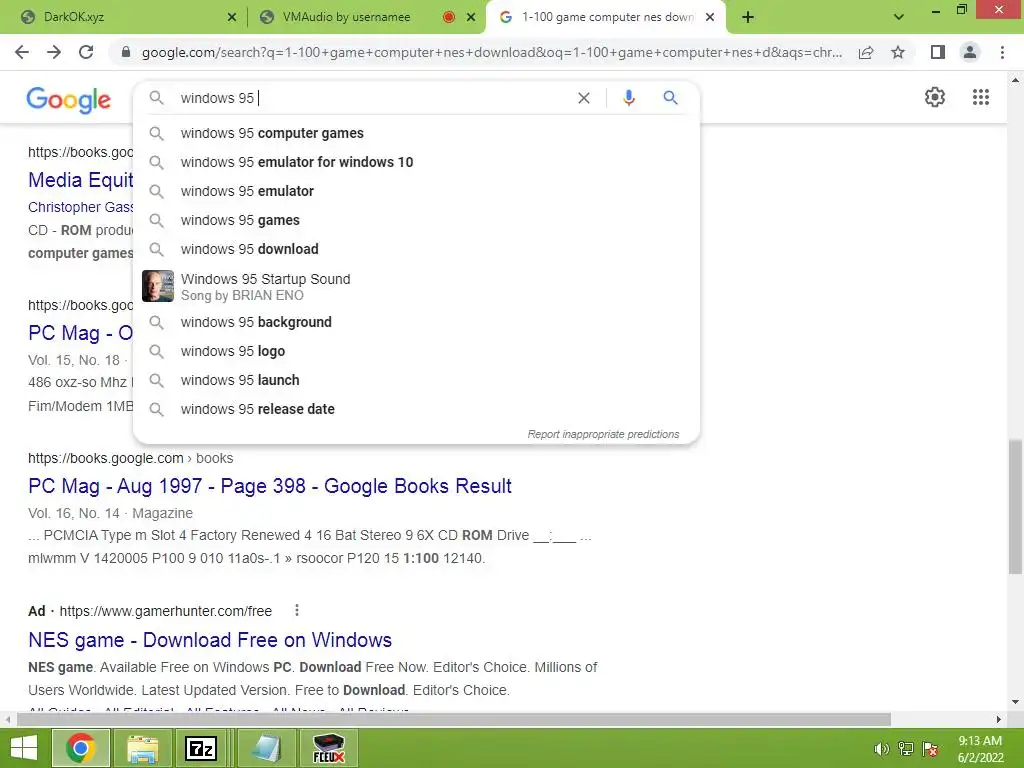1024x768 pixels.
Task: Open the Chrome side panel
Action: 938,52
